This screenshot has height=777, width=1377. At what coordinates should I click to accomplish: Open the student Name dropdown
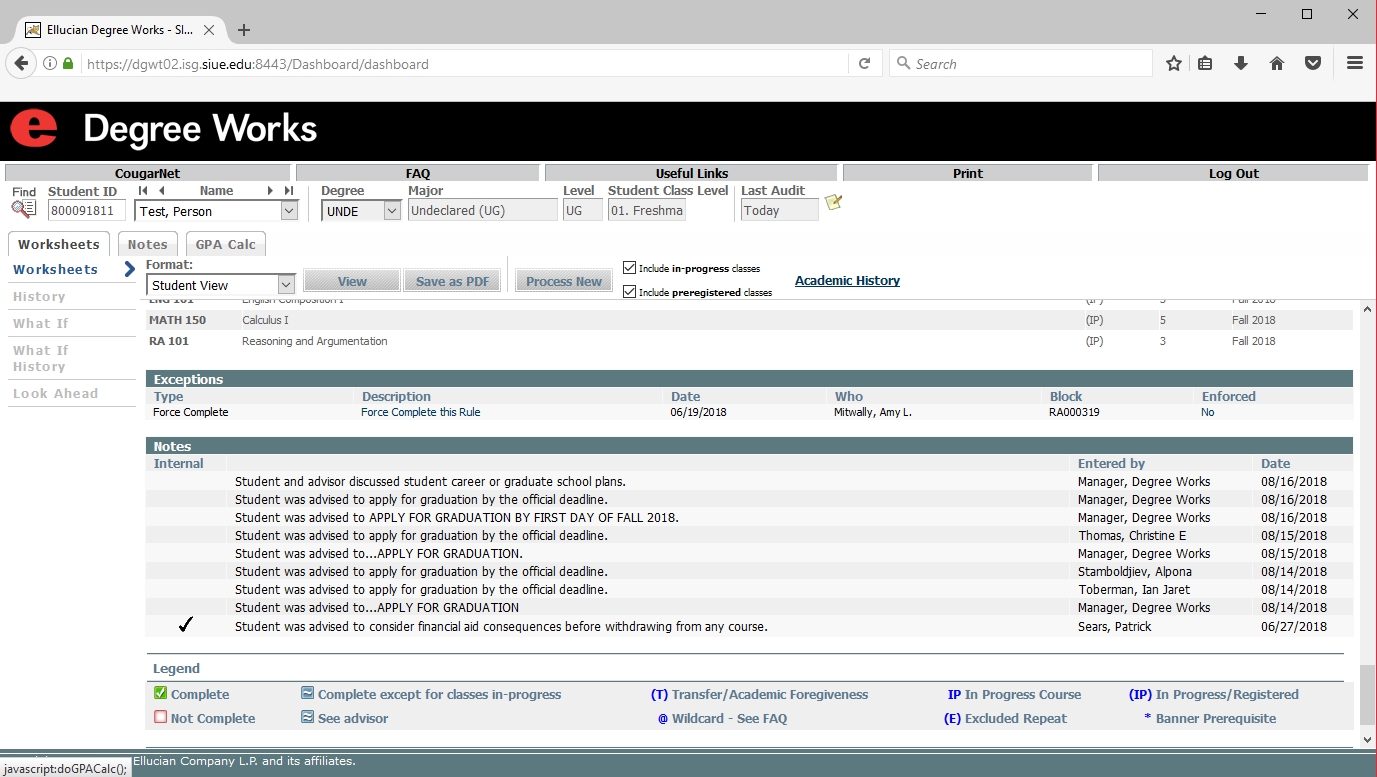[289, 211]
